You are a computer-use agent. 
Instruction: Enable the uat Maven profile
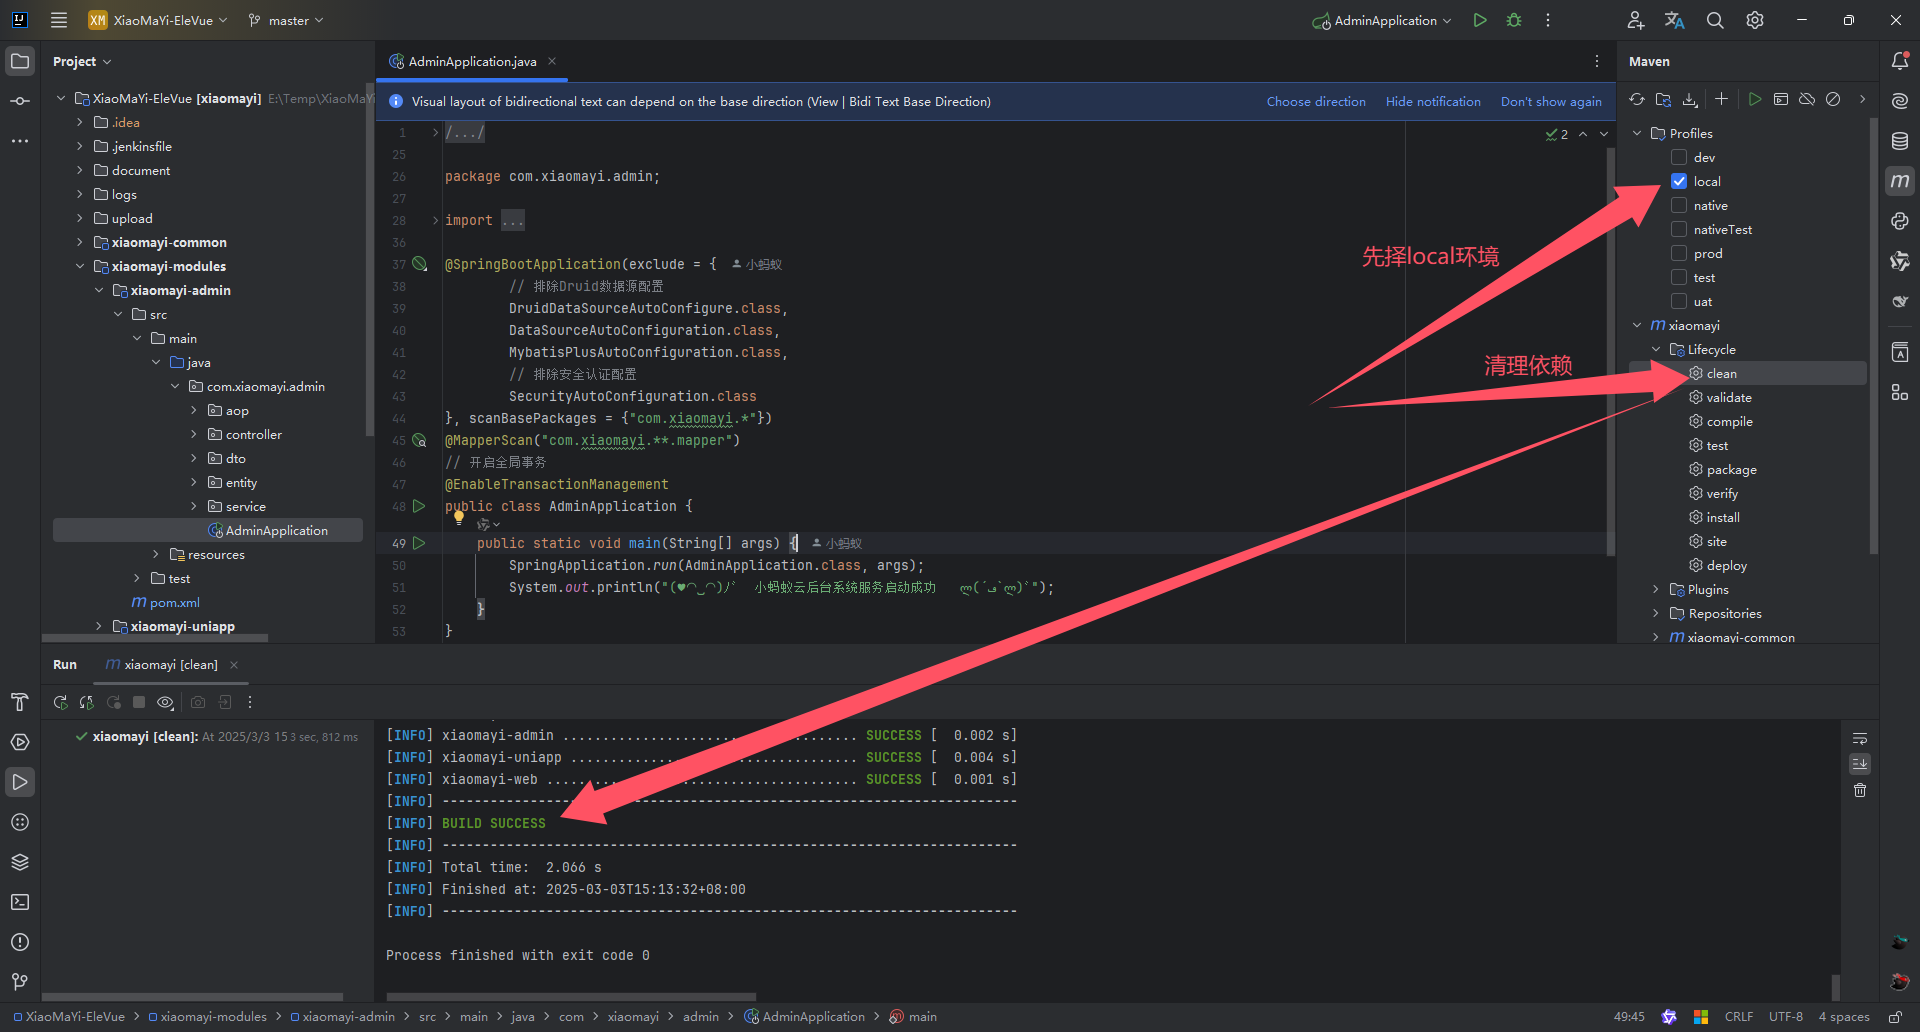[1679, 301]
